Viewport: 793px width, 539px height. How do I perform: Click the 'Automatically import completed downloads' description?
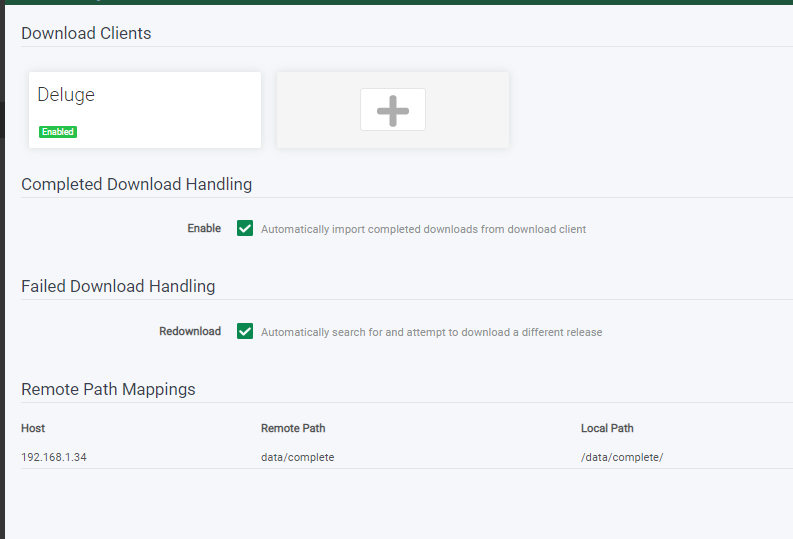(x=423, y=229)
